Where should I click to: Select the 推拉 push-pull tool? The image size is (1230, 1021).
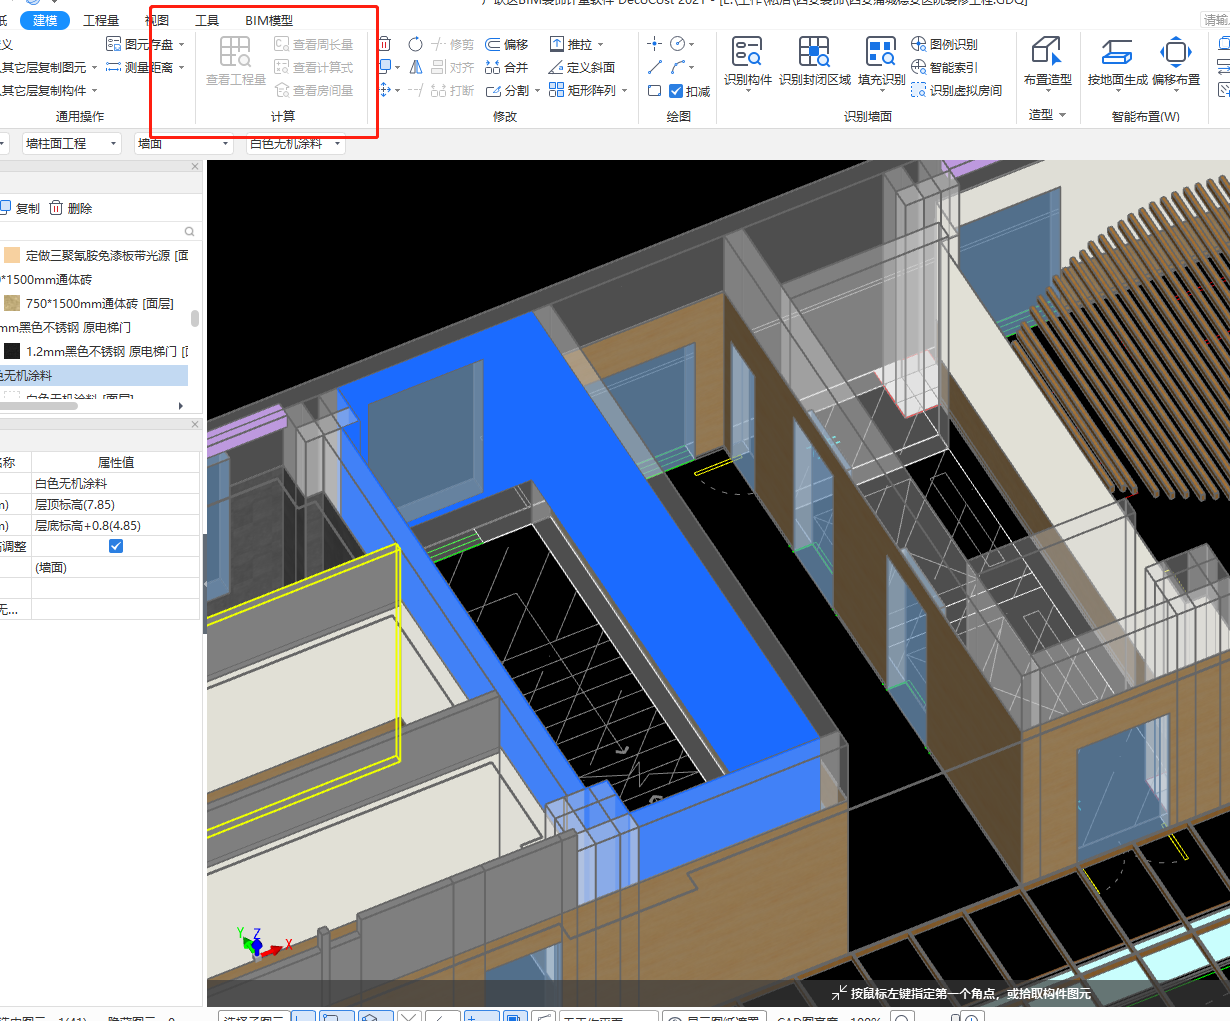(x=571, y=44)
